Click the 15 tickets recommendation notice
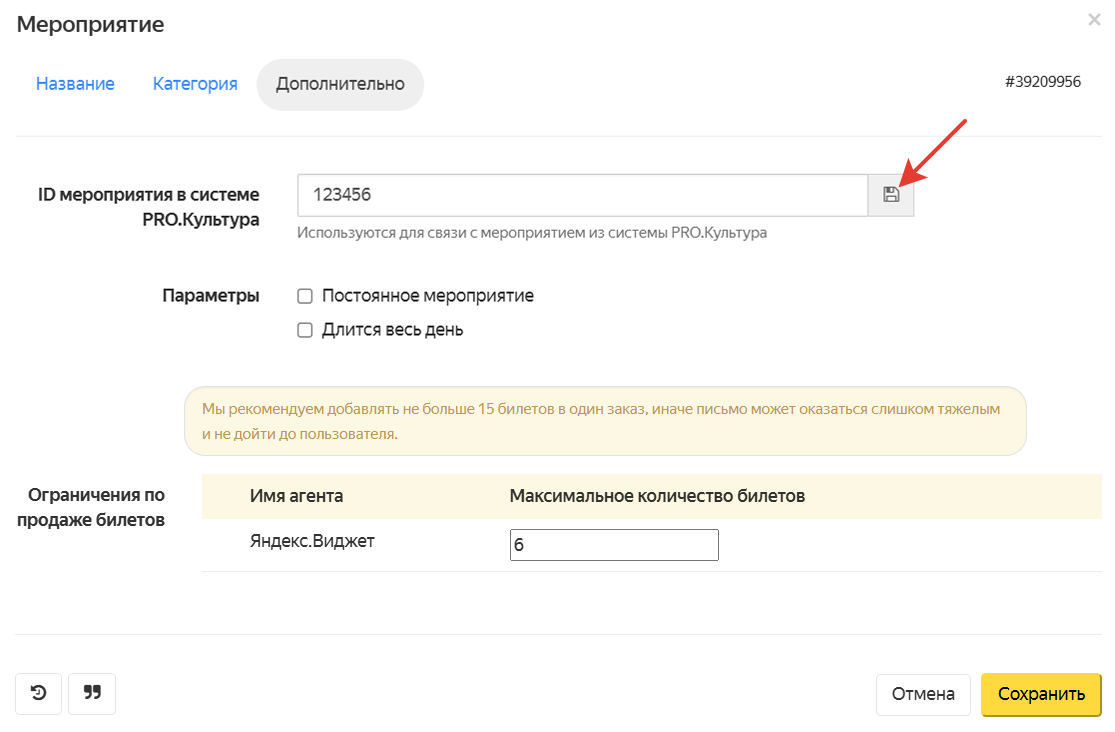 pyautogui.click(x=605, y=421)
